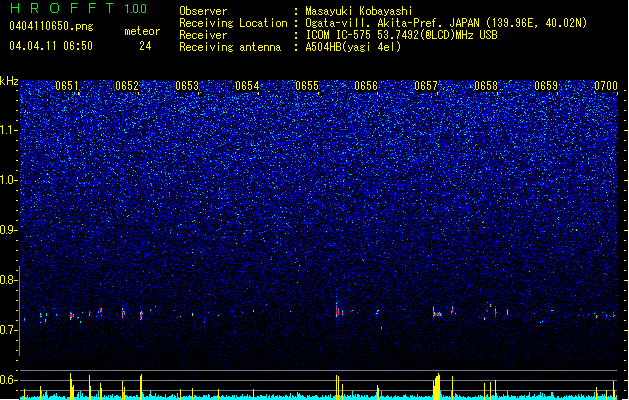Click the 1.0 kHz axis label
The image size is (629, 400).
point(8,180)
